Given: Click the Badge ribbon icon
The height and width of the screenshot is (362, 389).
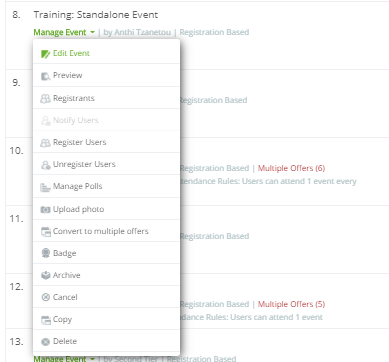Looking at the screenshot, I should (45, 253).
